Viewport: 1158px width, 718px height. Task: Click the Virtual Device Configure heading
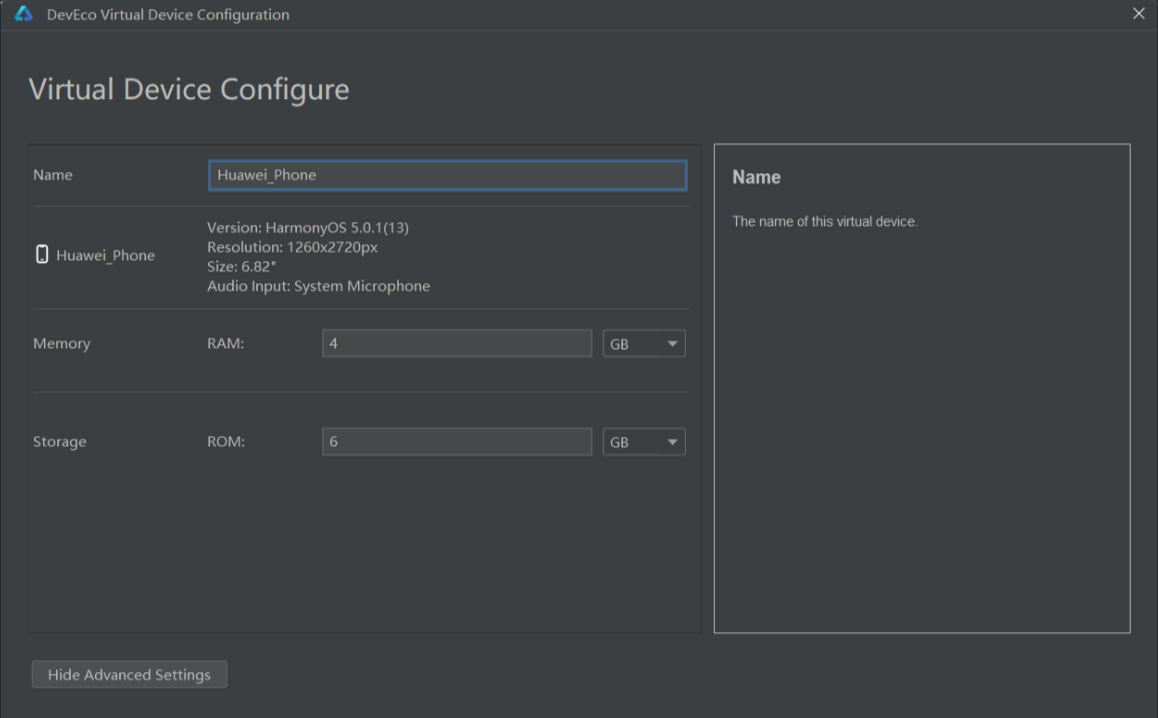189,89
